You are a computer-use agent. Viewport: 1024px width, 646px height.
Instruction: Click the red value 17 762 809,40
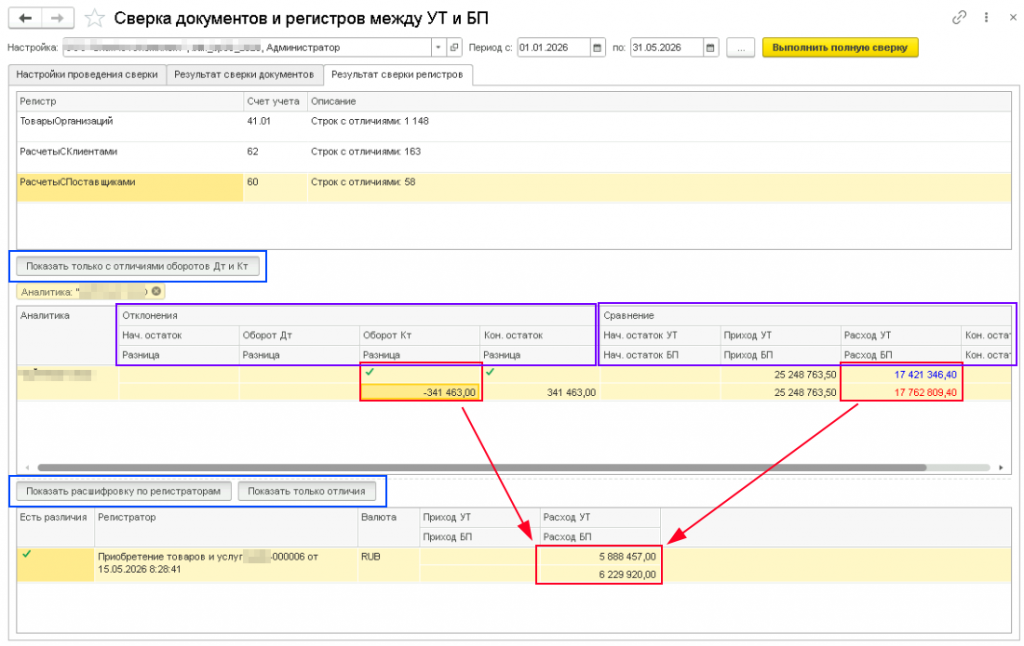(925, 393)
